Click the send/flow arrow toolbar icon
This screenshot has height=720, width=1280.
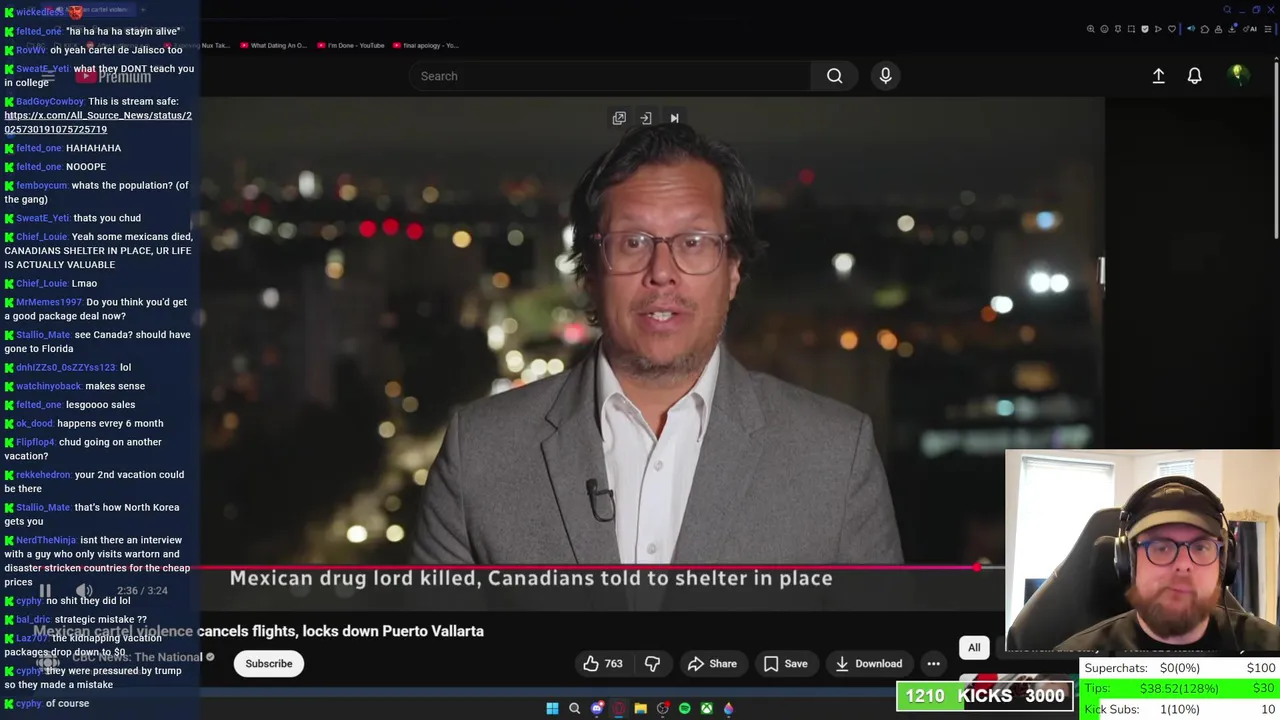(x=1158, y=29)
